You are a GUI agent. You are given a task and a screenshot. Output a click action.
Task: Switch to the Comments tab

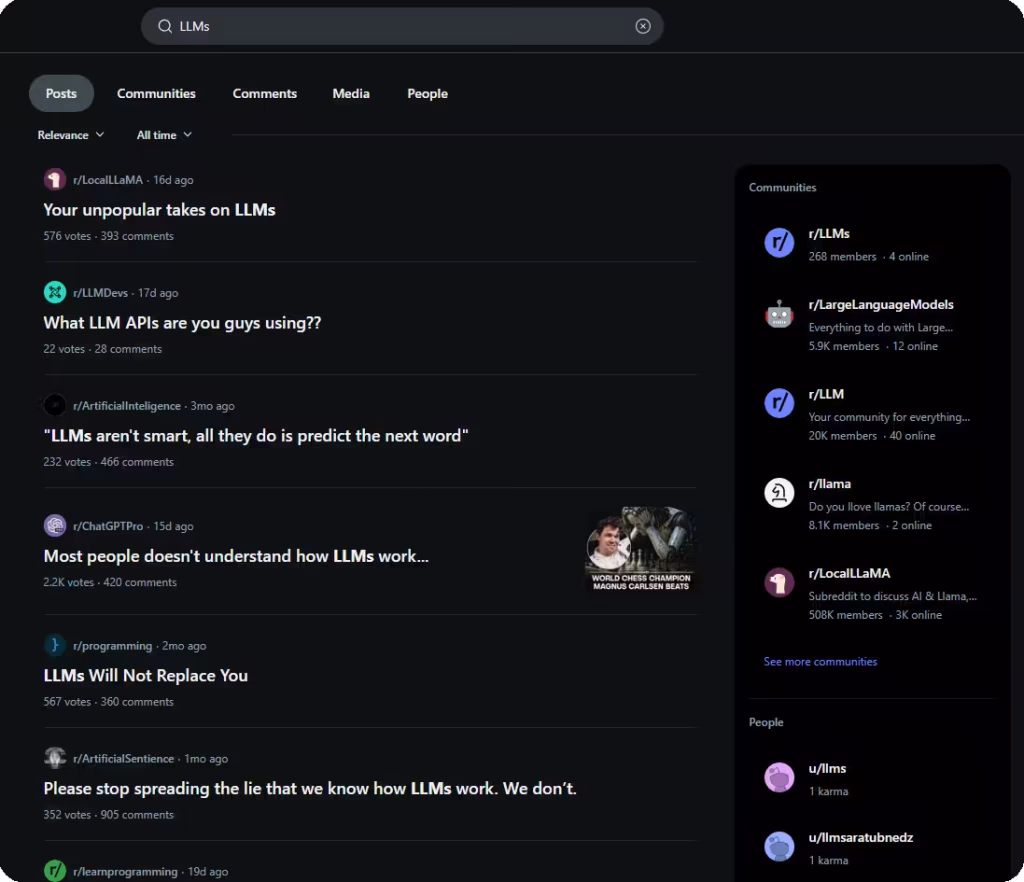pos(264,93)
